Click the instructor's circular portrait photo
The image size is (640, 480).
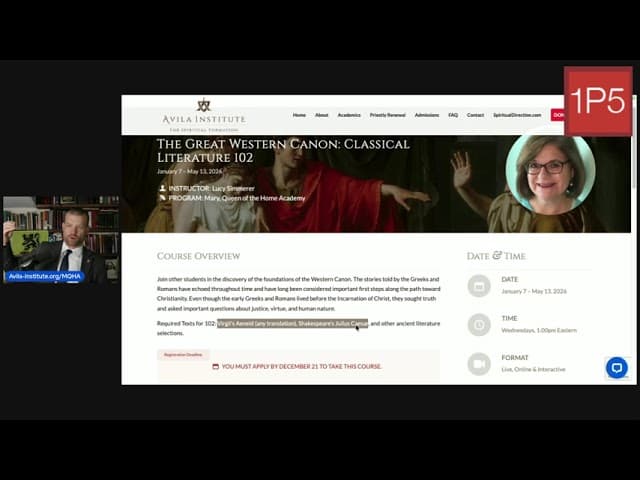tap(549, 173)
